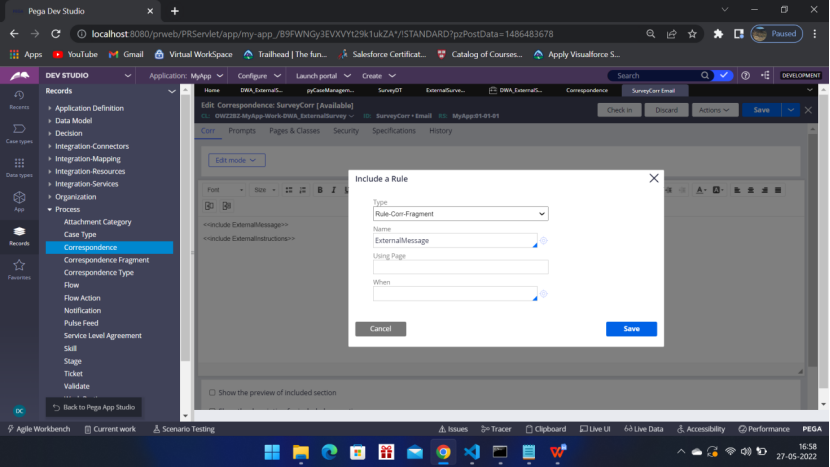Open the Recents sidebar icon
Screen dimensions: 830x467
[x=19, y=100]
